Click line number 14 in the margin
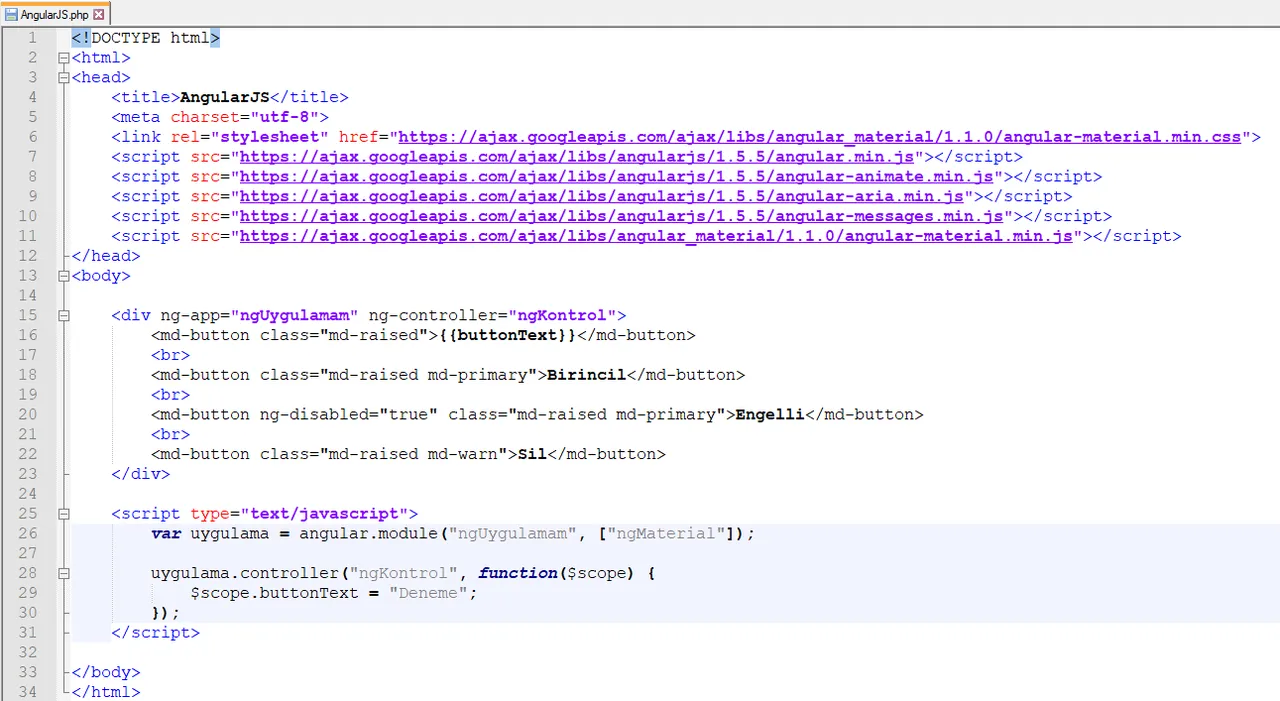1280x701 pixels. tap(28, 295)
